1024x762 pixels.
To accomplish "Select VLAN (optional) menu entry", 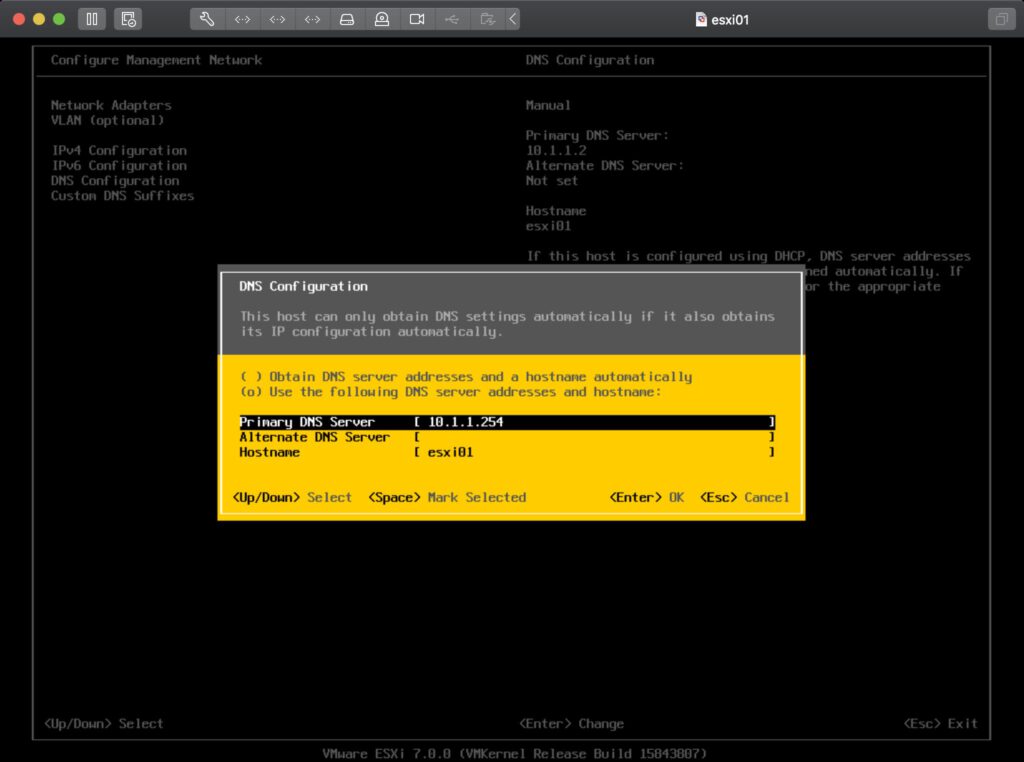I will (107, 120).
